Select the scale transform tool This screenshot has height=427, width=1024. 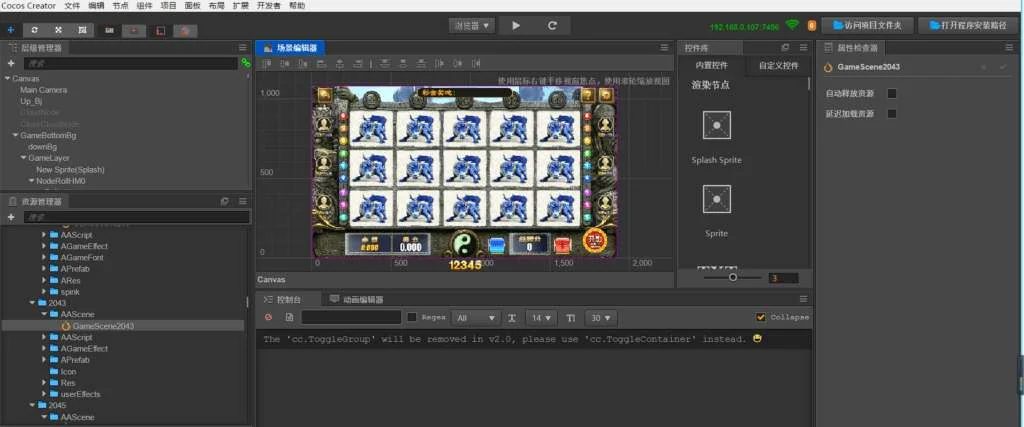click(x=58, y=30)
